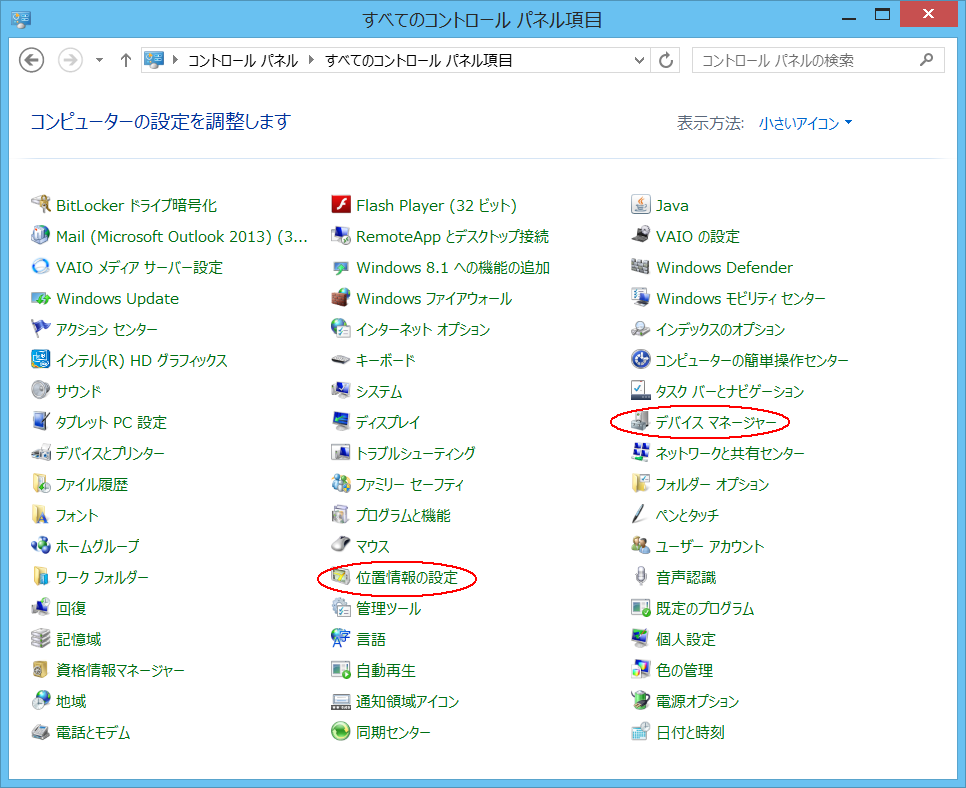Click the forward navigation arrow button

[x=70, y=60]
